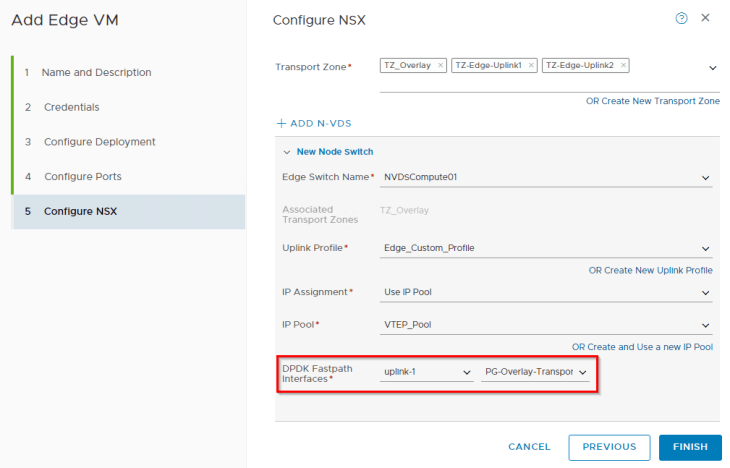Click Create and Use a new IP Pool
This screenshot has height=468, width=730.
(x=641, y=347)
